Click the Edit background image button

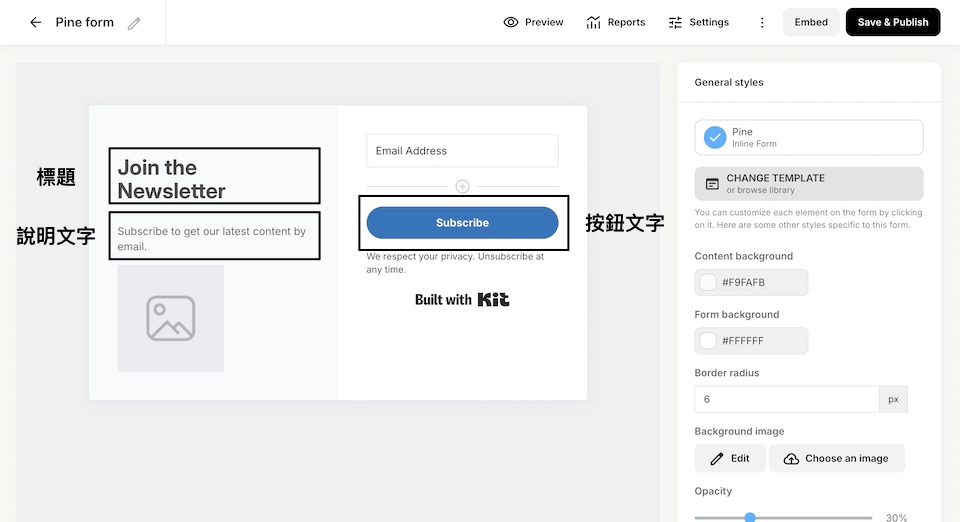click(x=730, y=458)
